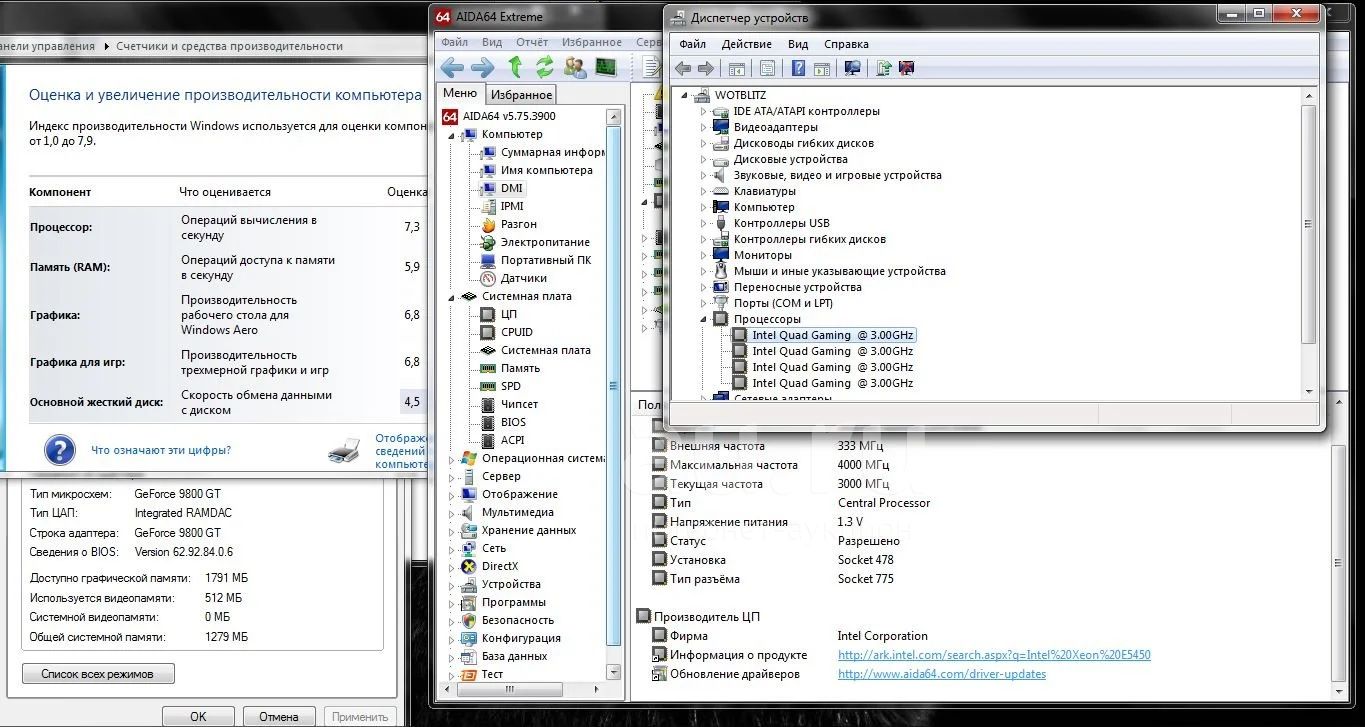Expand the Мультимедиа node in AIDA64 tree
Viewport: 1365px width, 727px height.
click(452, 512)
